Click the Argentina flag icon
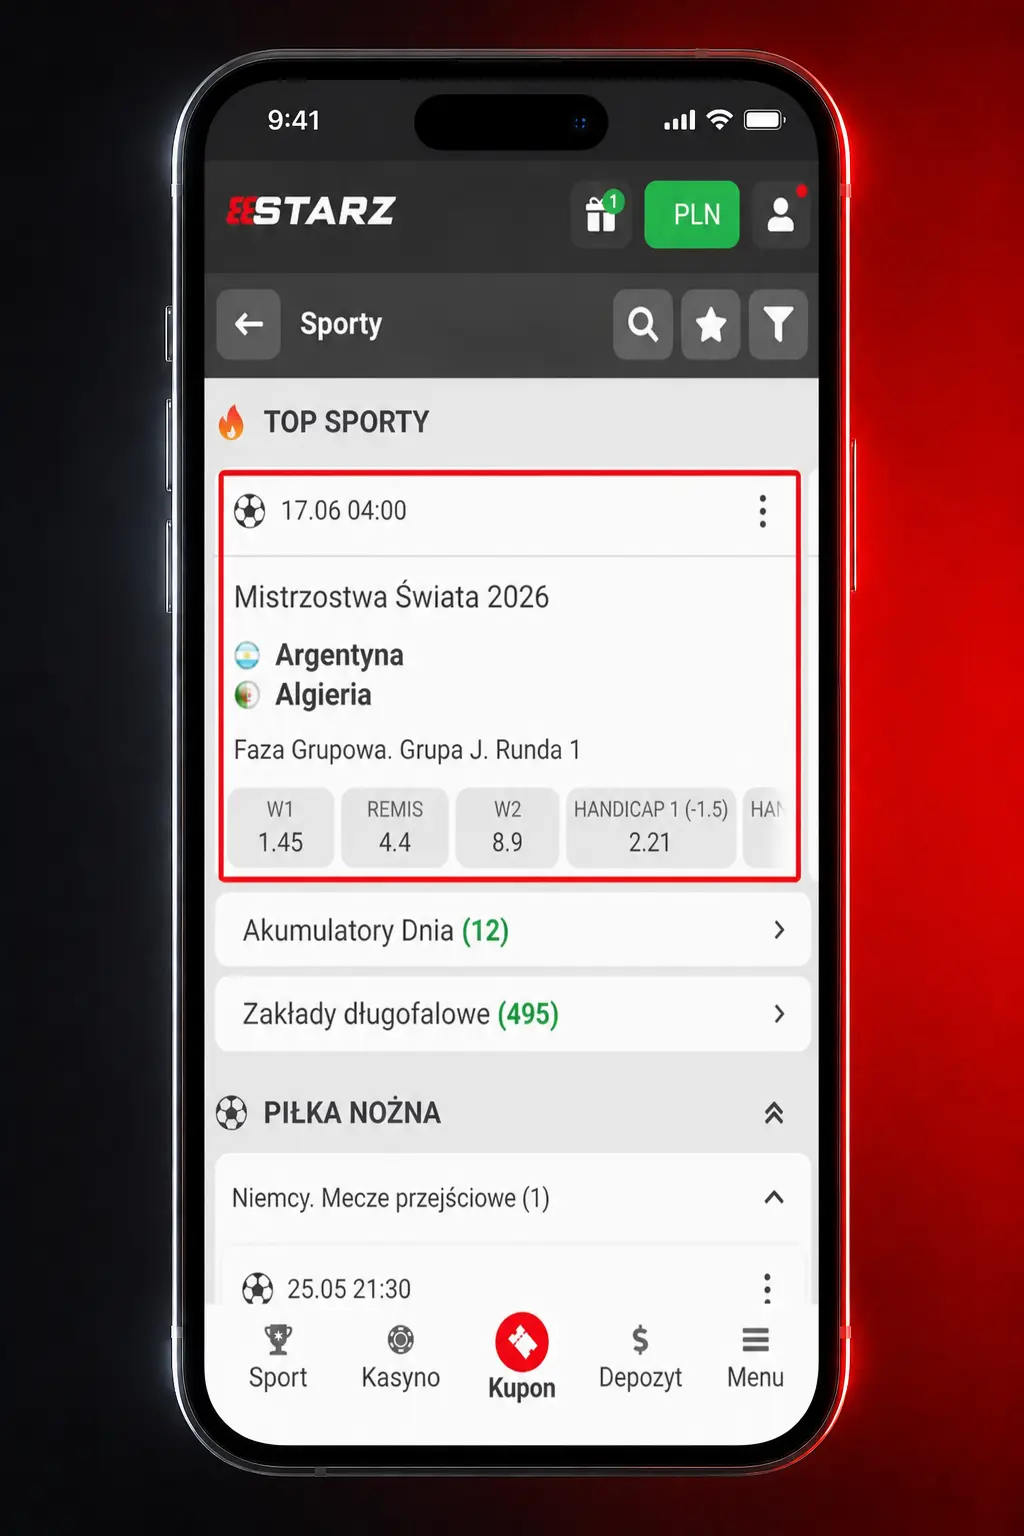1024x1536 pixels. [247, 655]
